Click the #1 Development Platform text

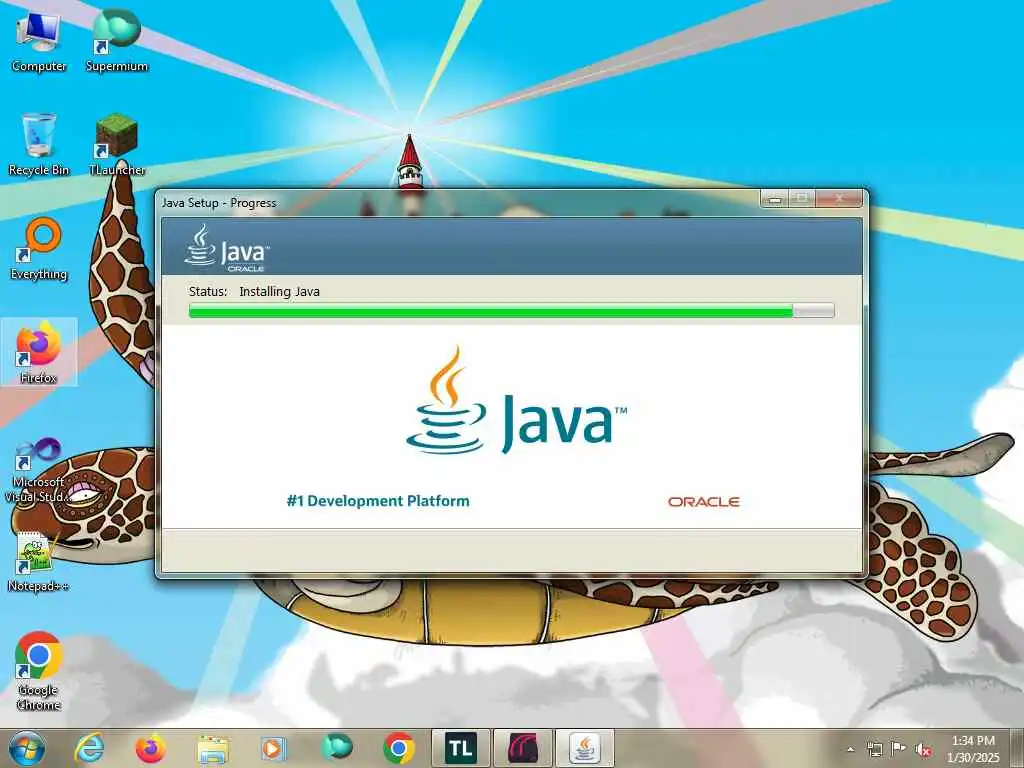[378, 501]
